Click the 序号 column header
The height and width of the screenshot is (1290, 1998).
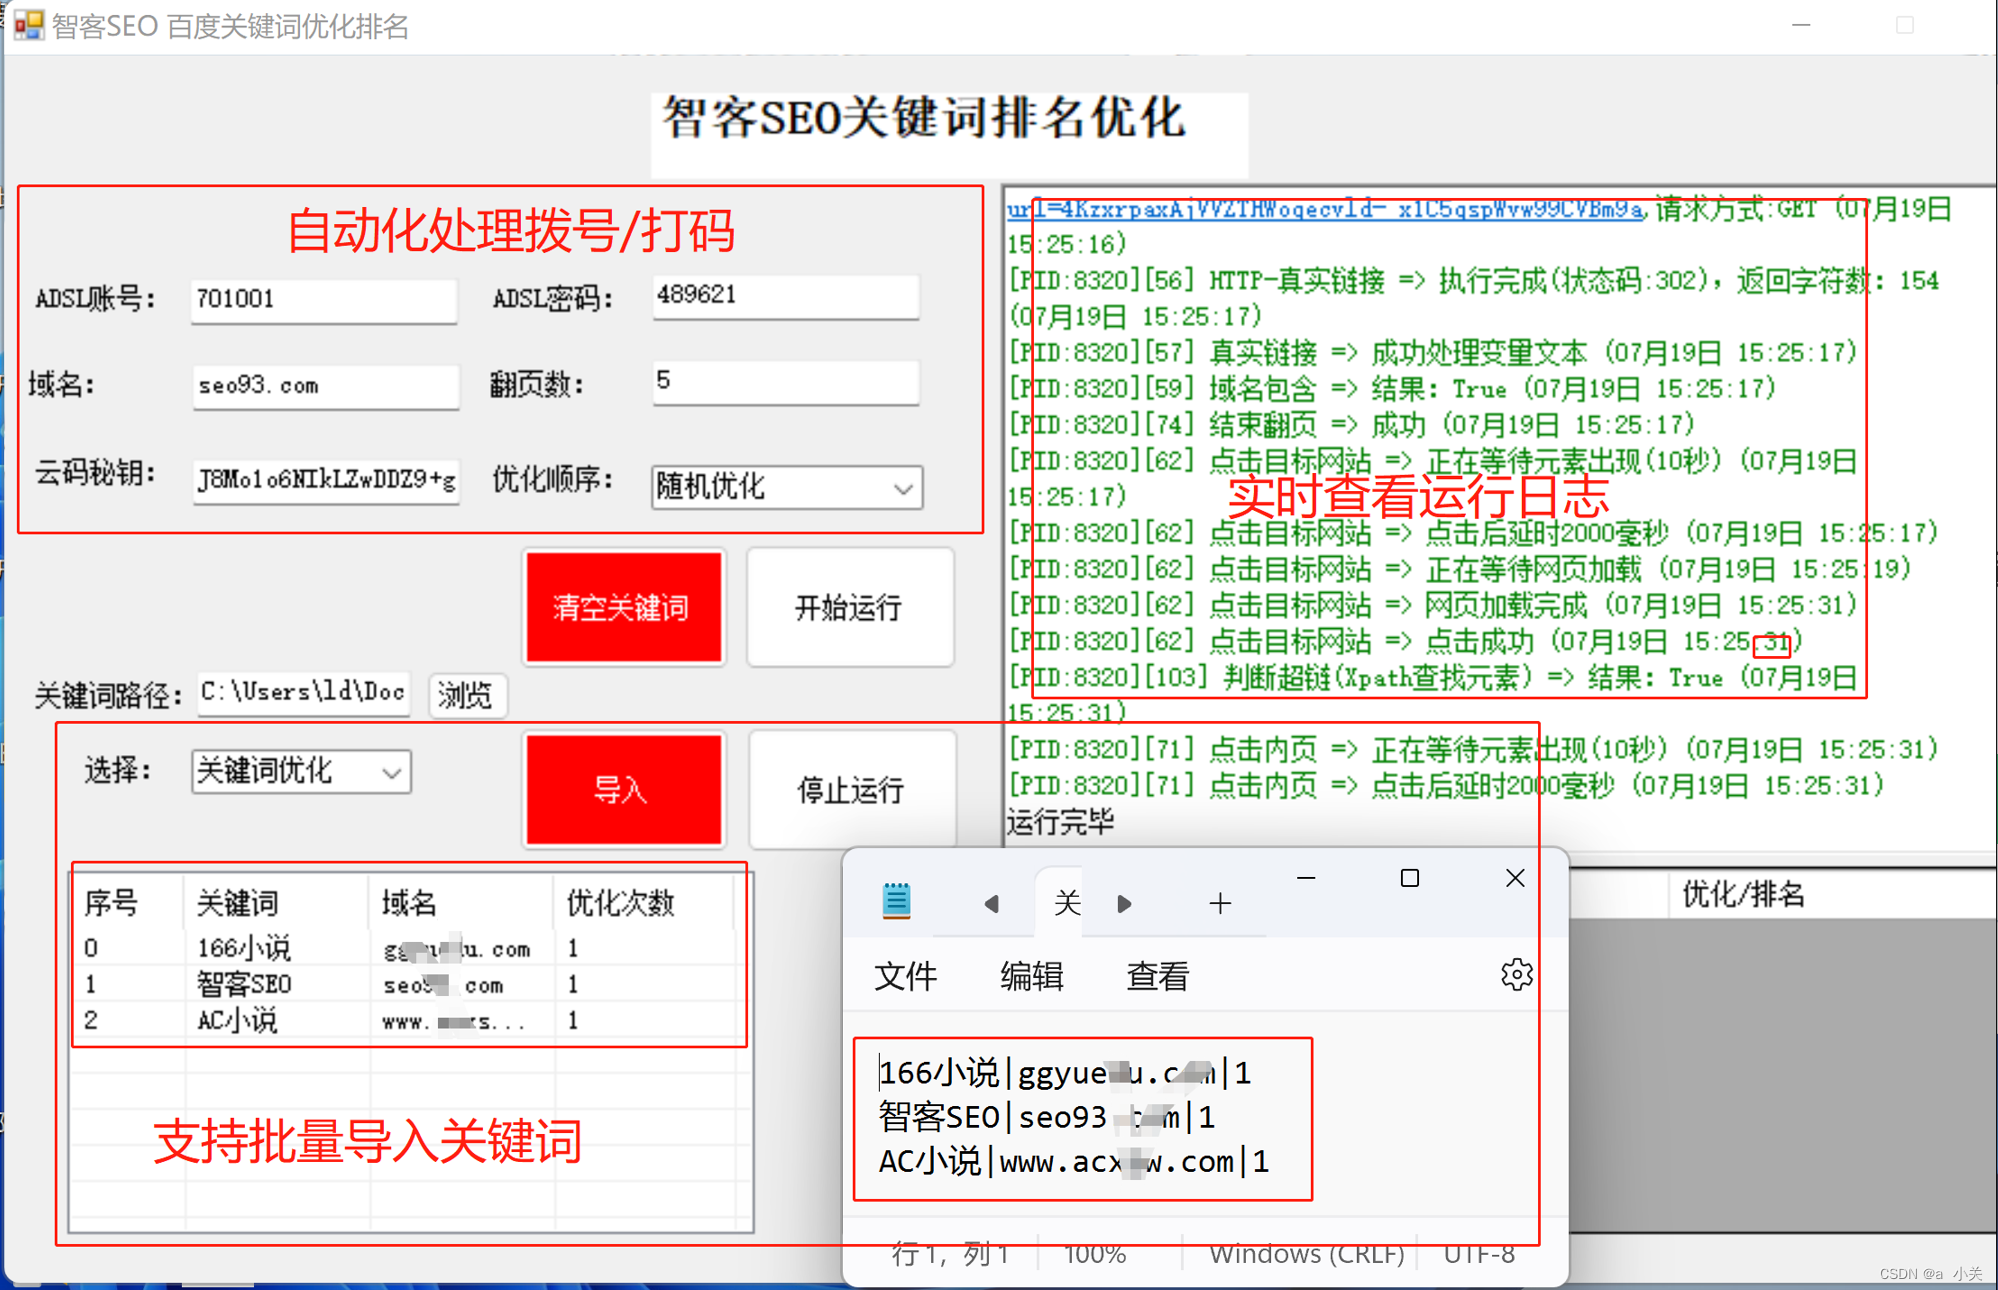click(x=129, y=903)
